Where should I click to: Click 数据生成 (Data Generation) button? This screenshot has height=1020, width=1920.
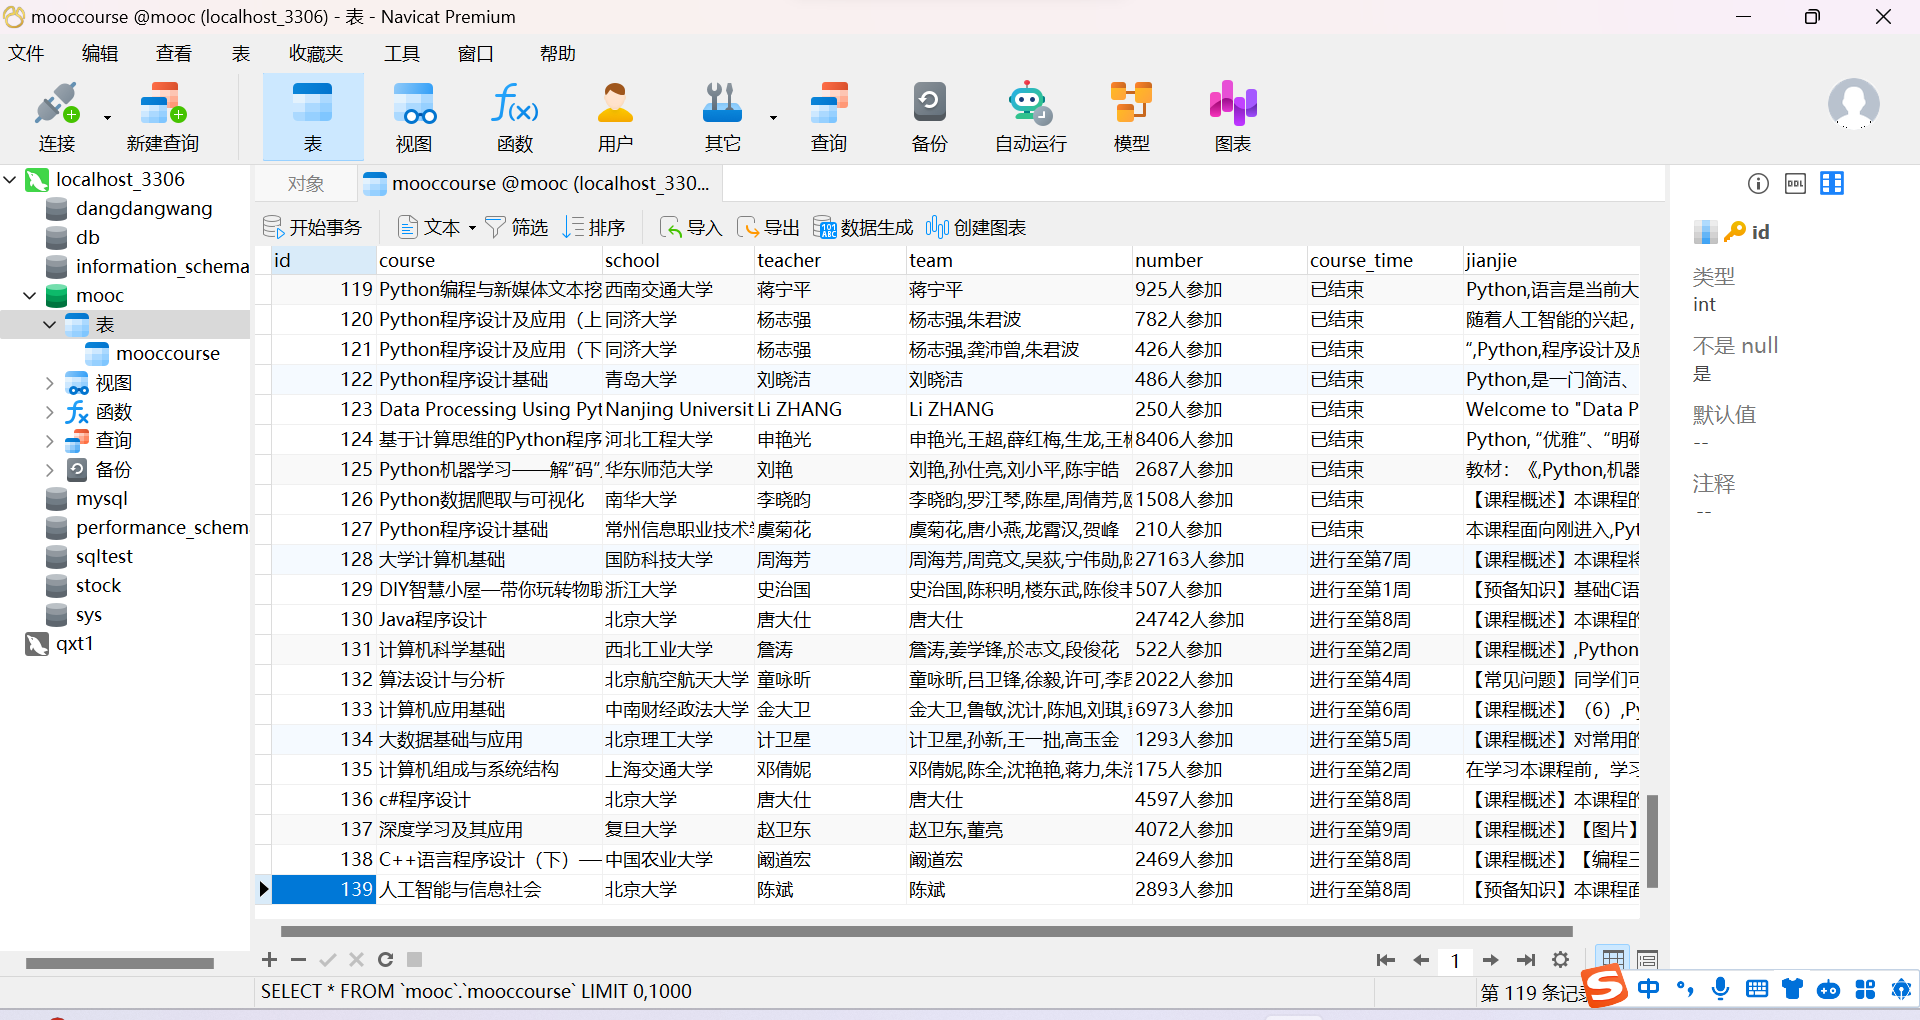point(863,228)
